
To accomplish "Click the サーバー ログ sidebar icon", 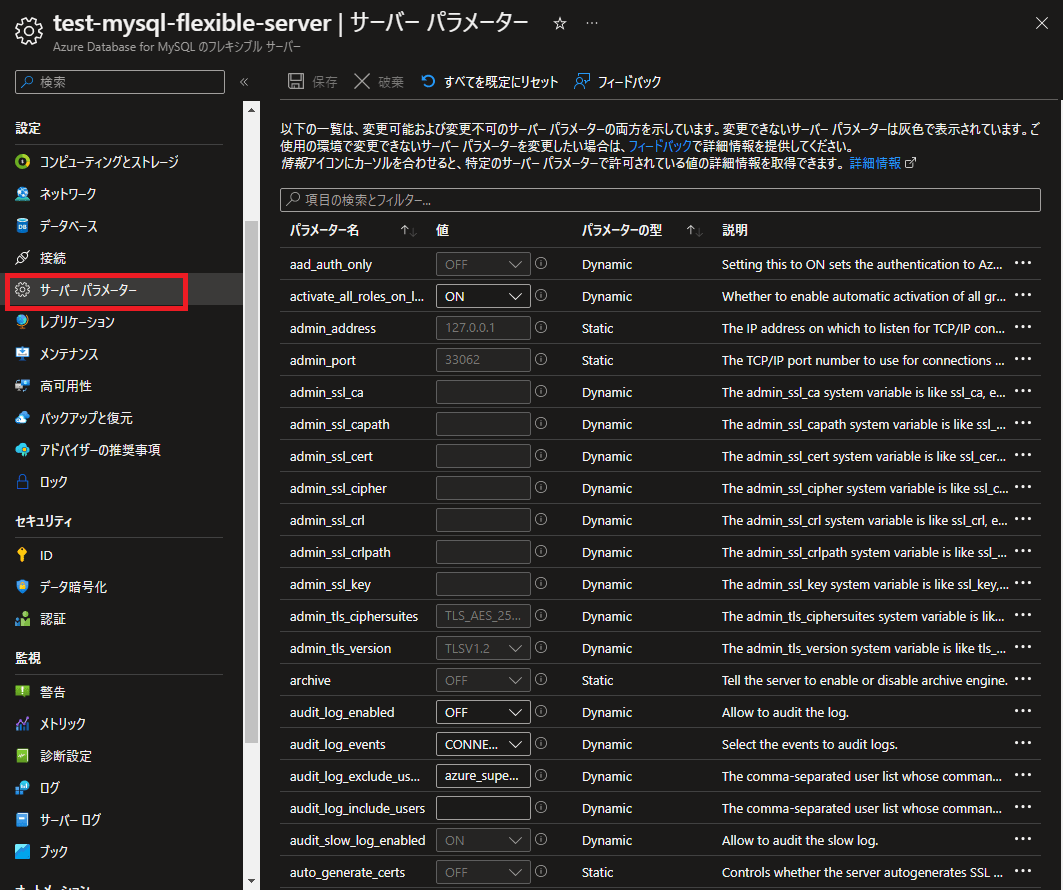I will coord(22,819).
